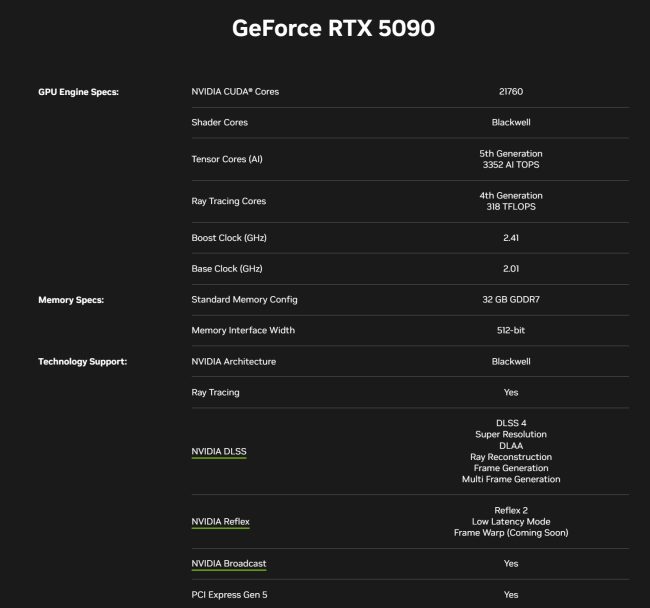Click the PCI Express Gen 5 label
Image resolution: width=650 pixels, height=608 pixels.
click(229, 595)
